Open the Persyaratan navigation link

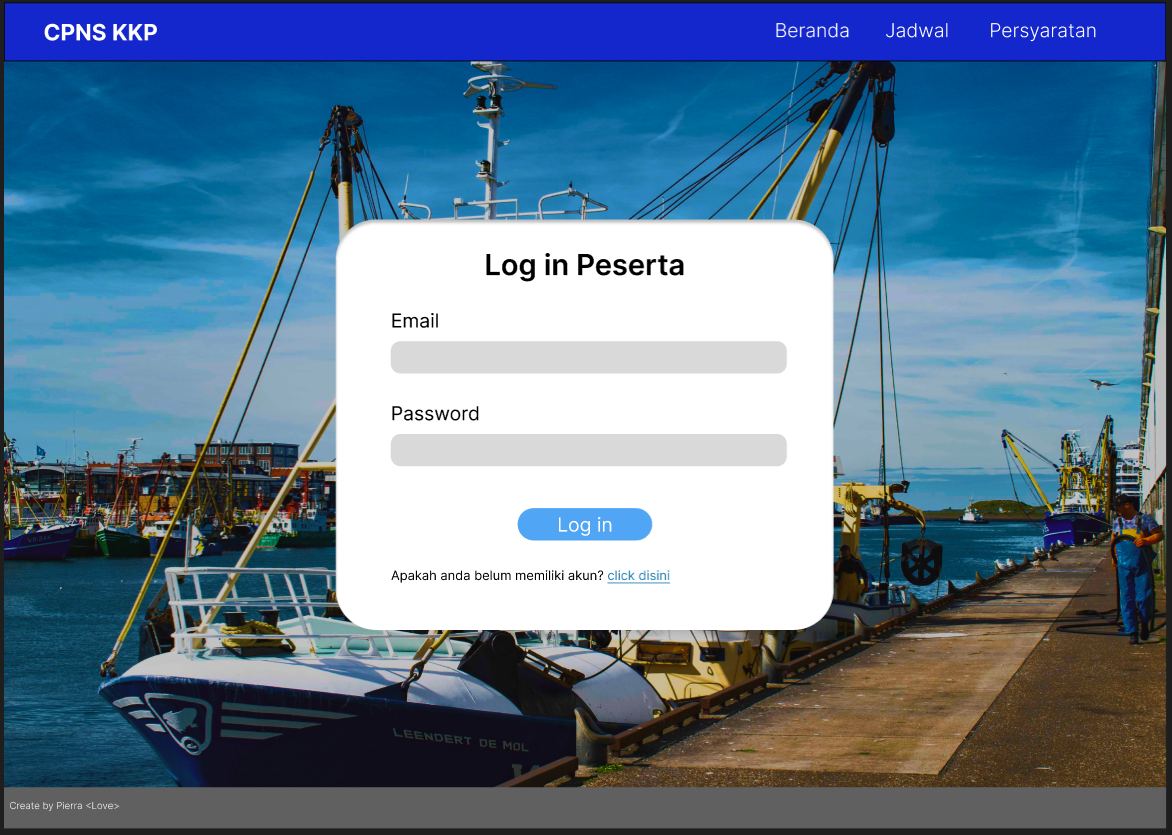[x=1043, y=31]
